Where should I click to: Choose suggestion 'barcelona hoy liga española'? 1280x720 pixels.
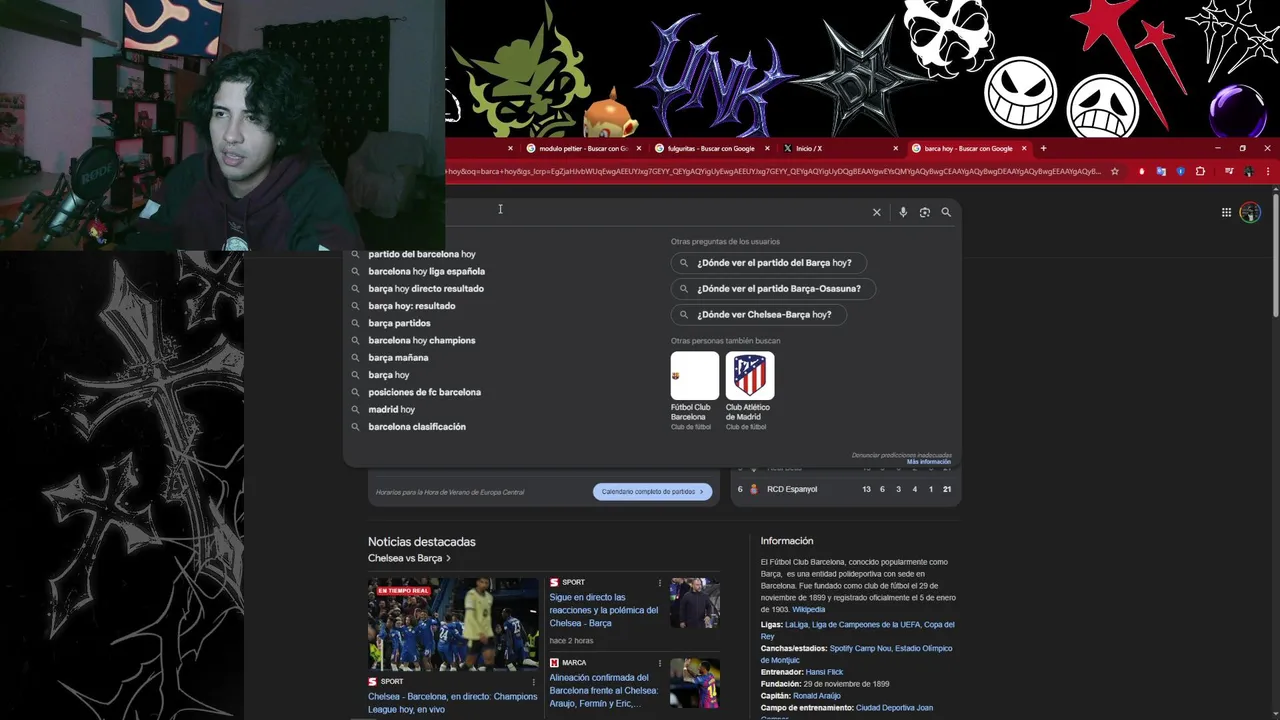pyautogui.click(x=426, y=271)
